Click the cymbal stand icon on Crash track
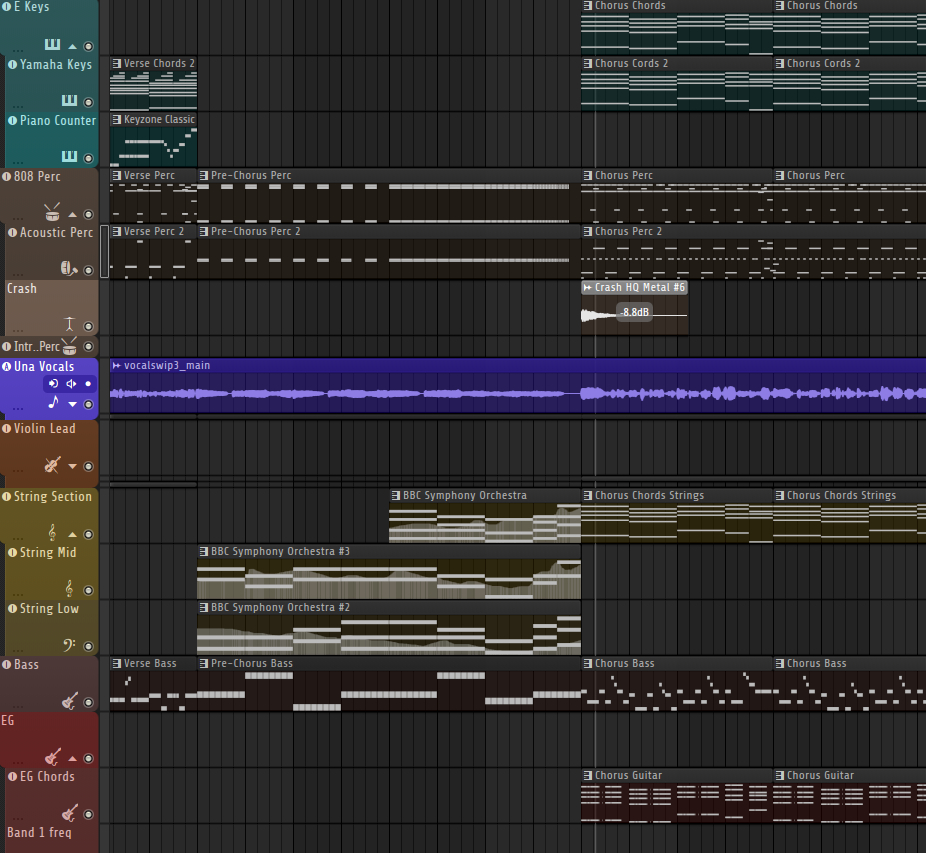The height and width of the screenshot is (853, 926). (69, 324)
